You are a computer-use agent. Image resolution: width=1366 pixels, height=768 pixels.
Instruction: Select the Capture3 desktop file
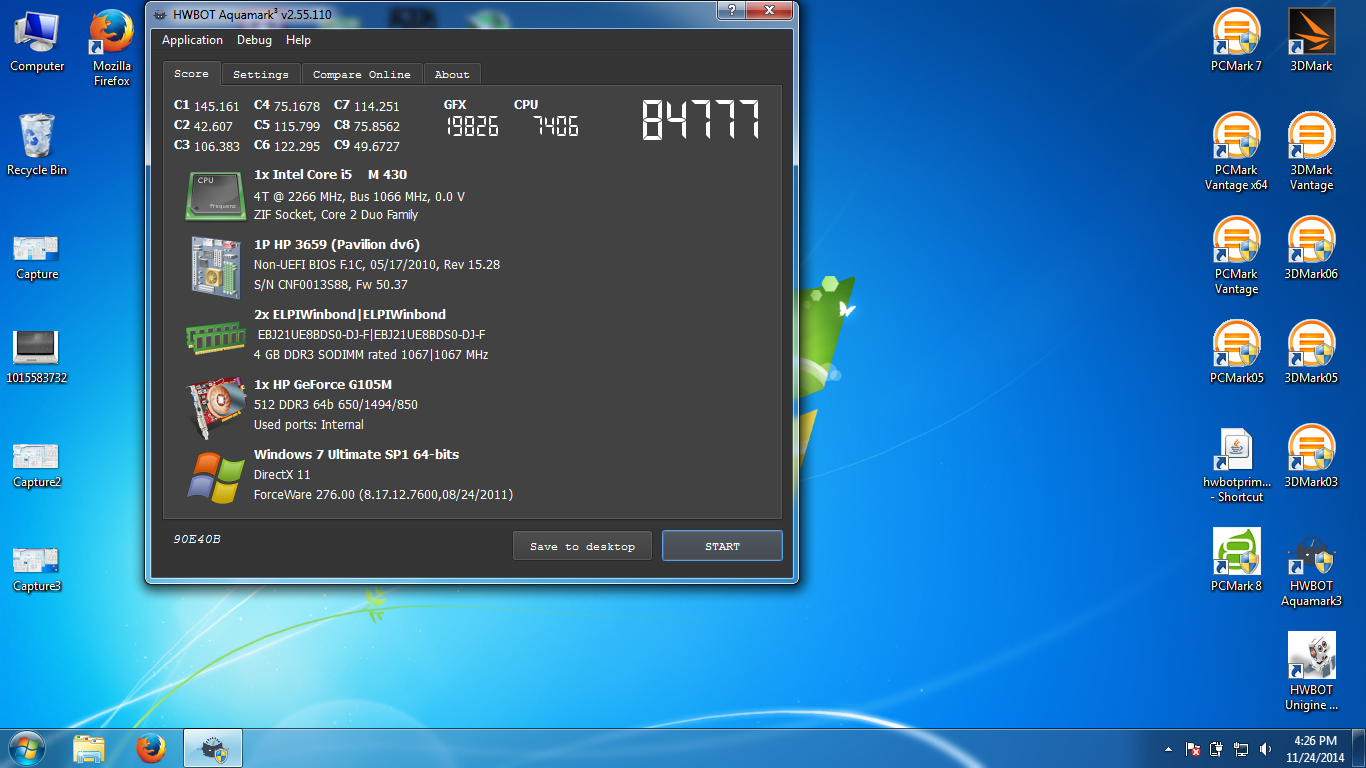(x=37, y=569)
